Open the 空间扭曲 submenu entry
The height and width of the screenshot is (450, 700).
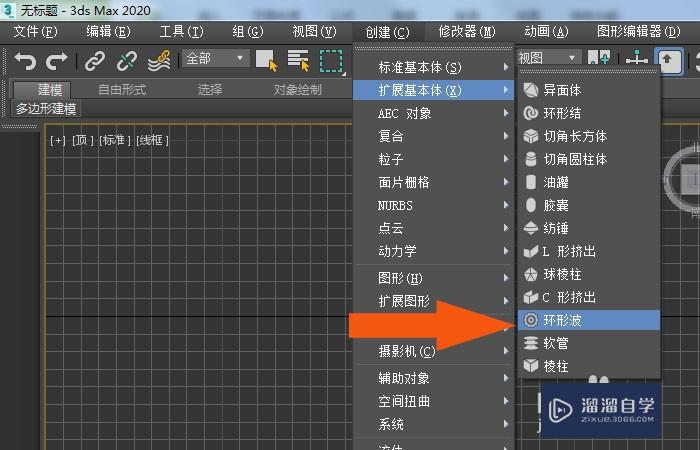433,401
